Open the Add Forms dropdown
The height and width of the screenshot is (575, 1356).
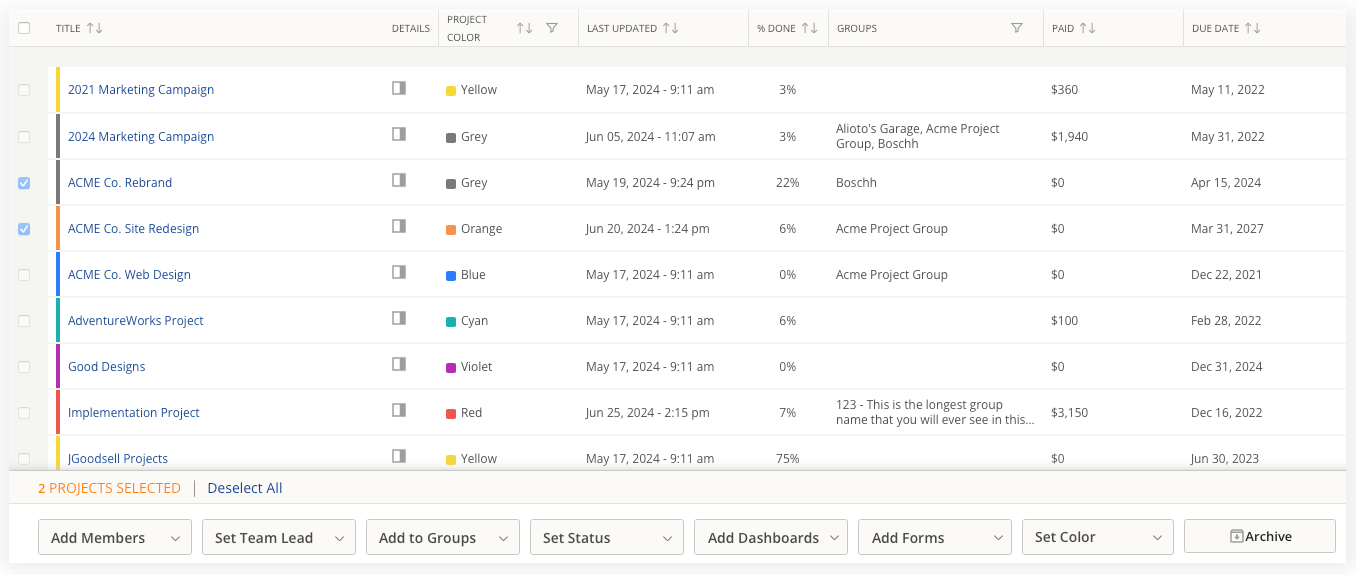935,537
